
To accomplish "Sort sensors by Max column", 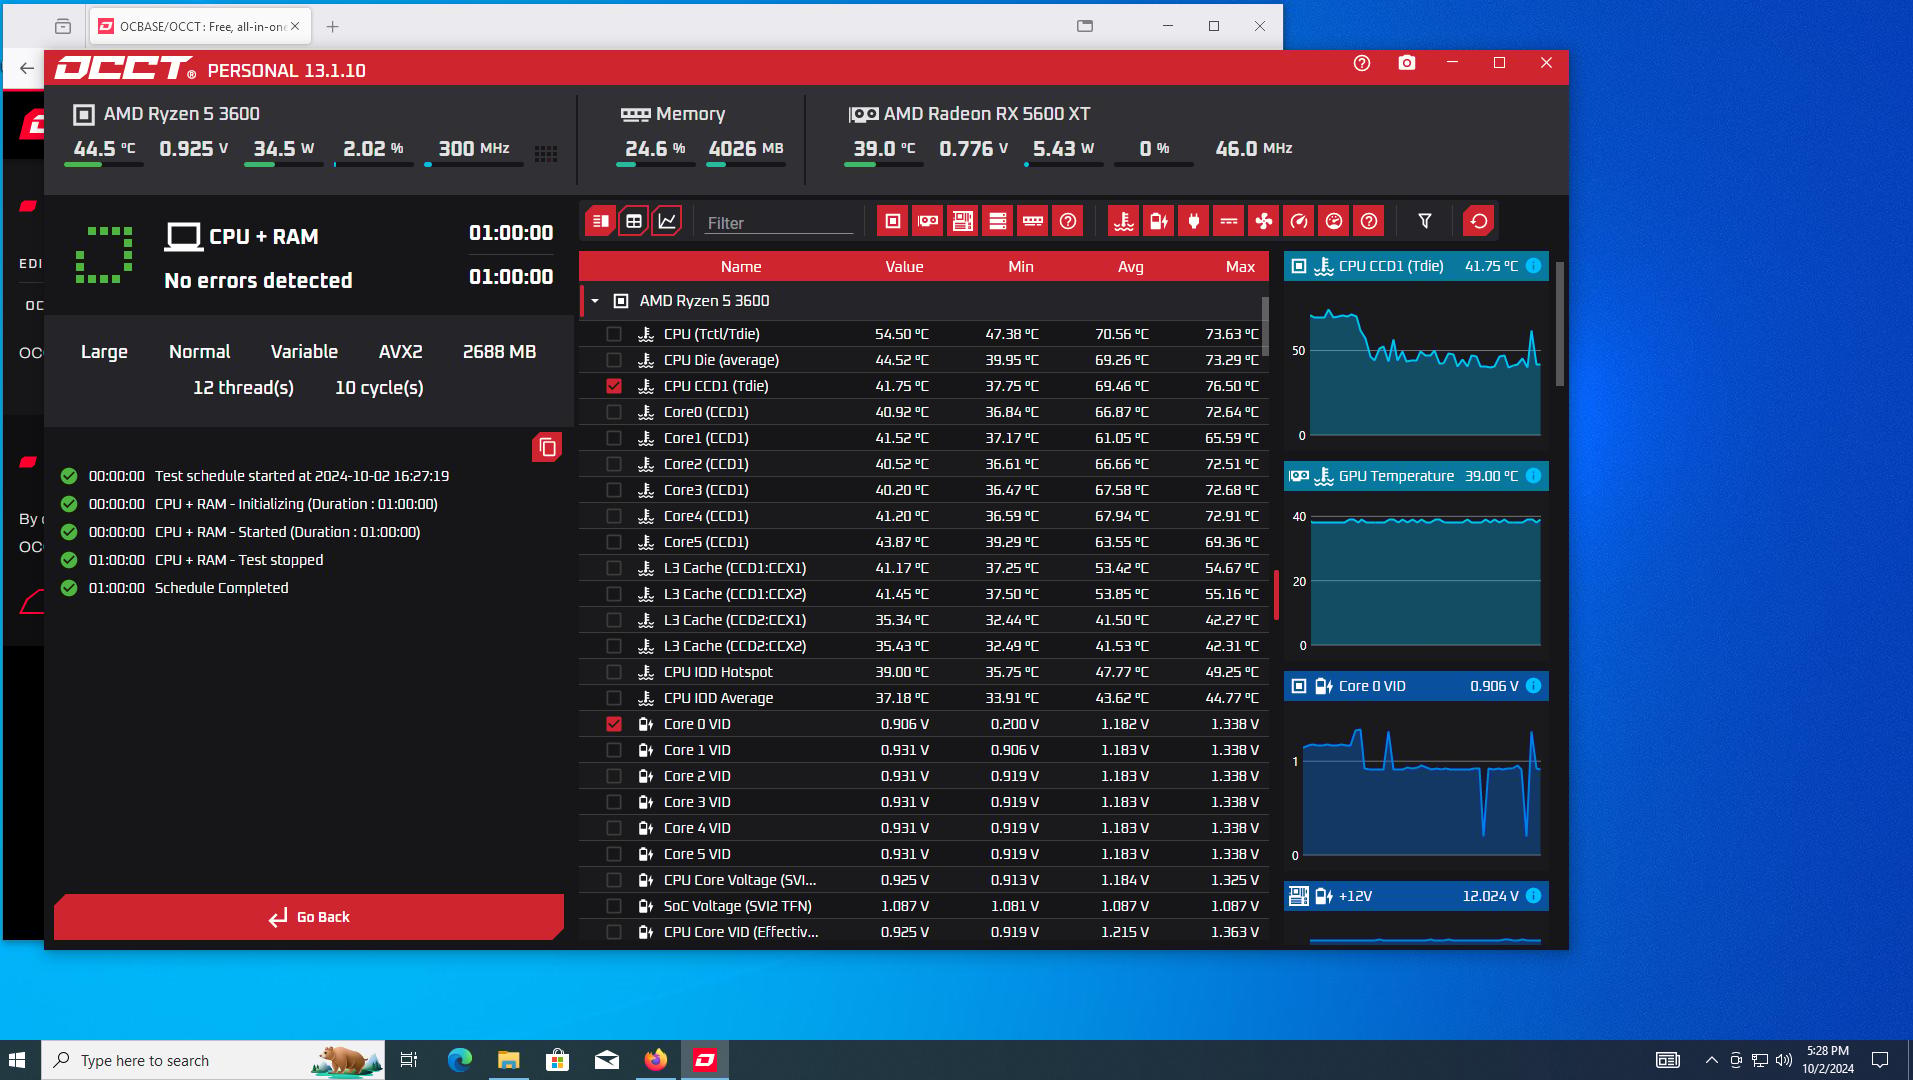I will pos(1240,267).
